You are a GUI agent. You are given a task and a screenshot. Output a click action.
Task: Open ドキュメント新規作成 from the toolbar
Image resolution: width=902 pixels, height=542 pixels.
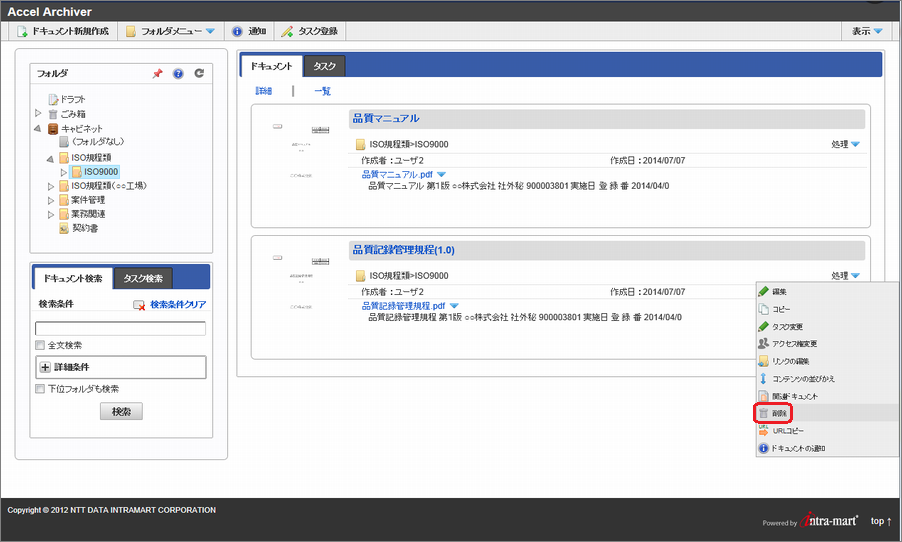tap(65, 32)
